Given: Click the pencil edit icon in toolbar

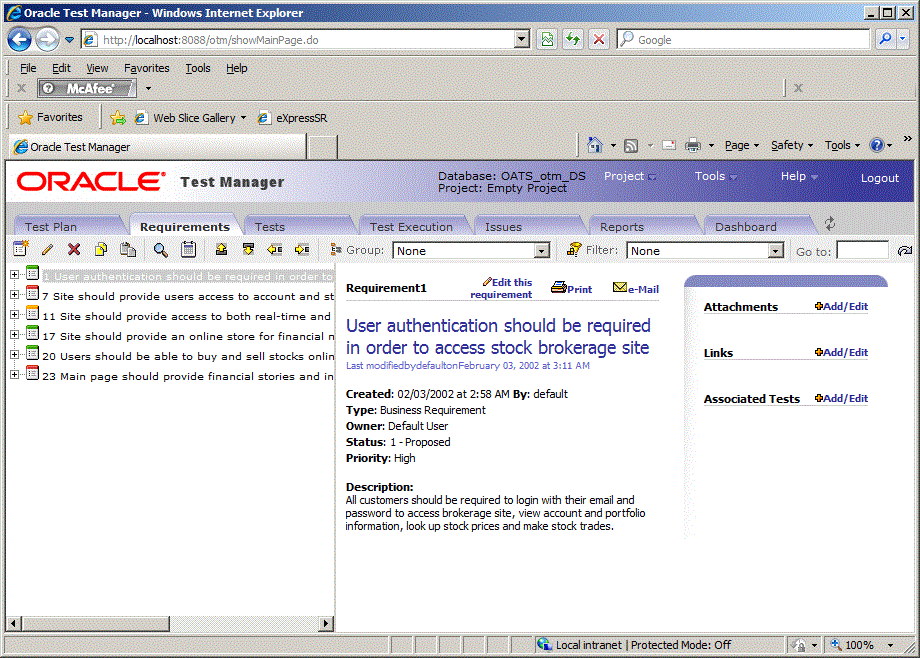Looking at the screenshot, I should [x=47, y=249].
